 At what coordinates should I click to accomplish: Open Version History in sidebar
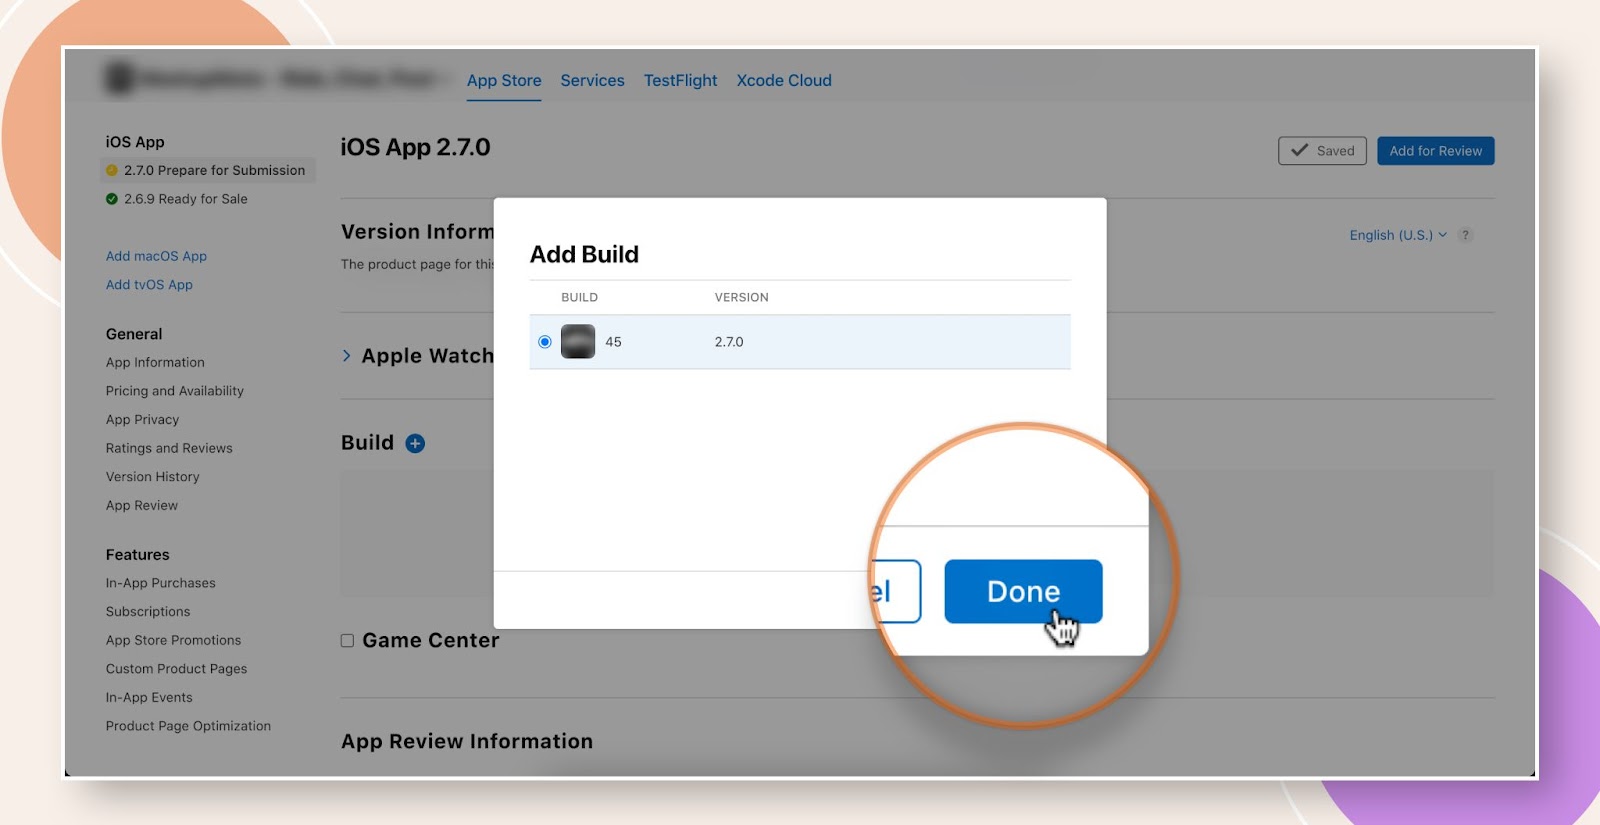tap(153, 477)
